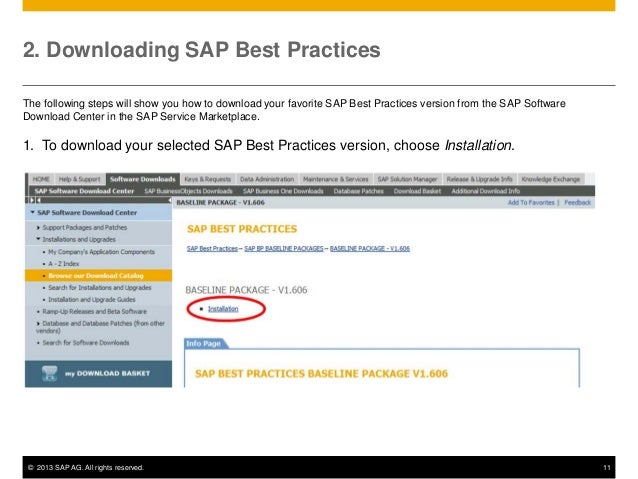Open the Keys & Requests tab
The image size is (638, 479).
click(x=208, y=179)
